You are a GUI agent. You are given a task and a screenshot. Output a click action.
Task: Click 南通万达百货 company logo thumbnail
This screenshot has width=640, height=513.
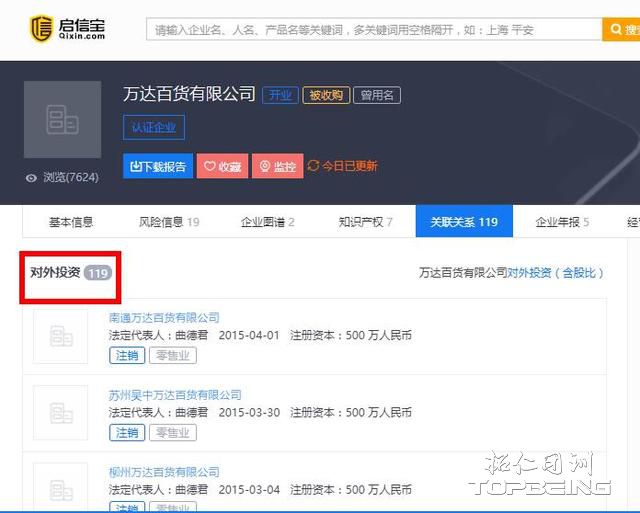coord(60,336)
